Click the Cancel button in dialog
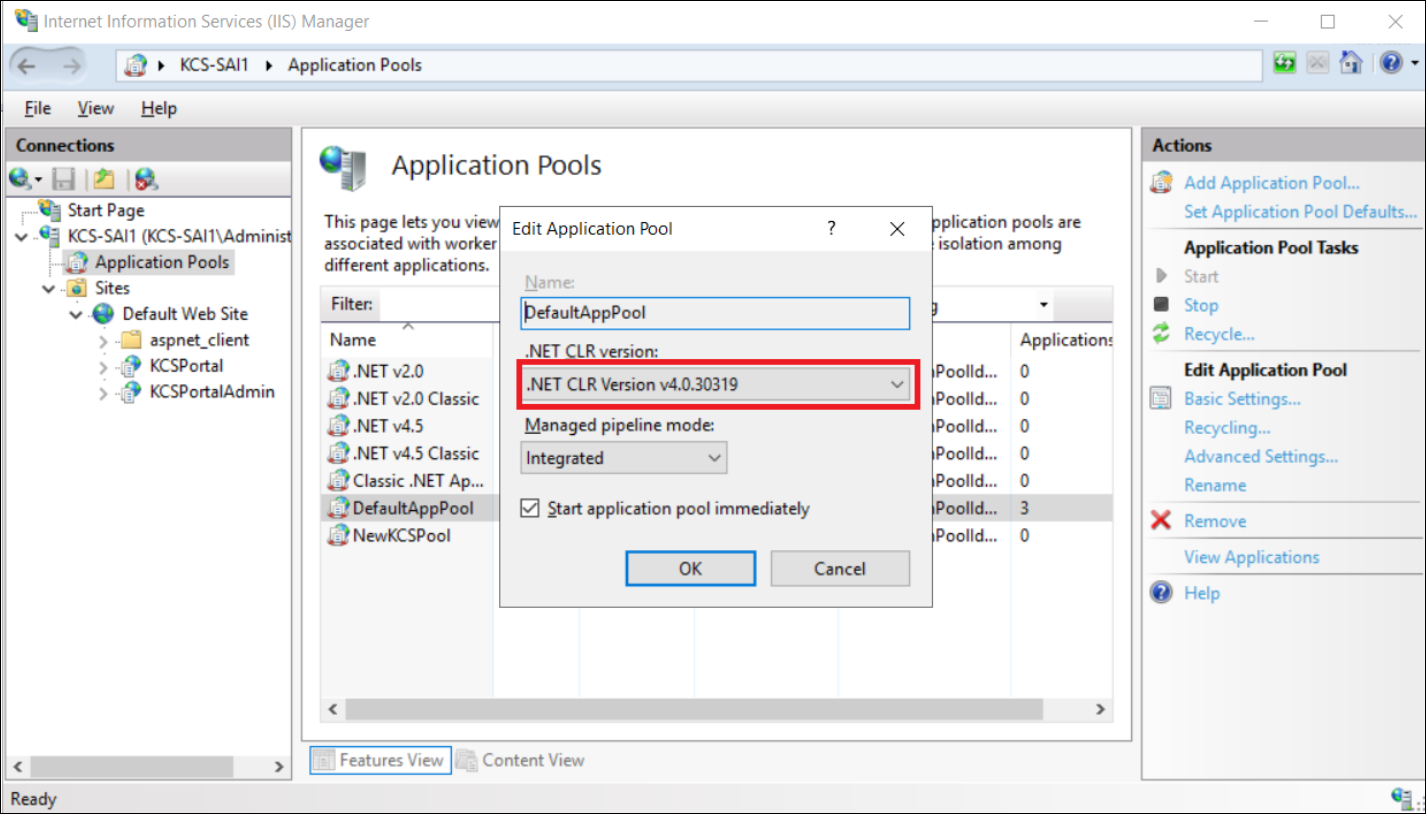Screen dimensions: 1426x814 pos(839,569)
